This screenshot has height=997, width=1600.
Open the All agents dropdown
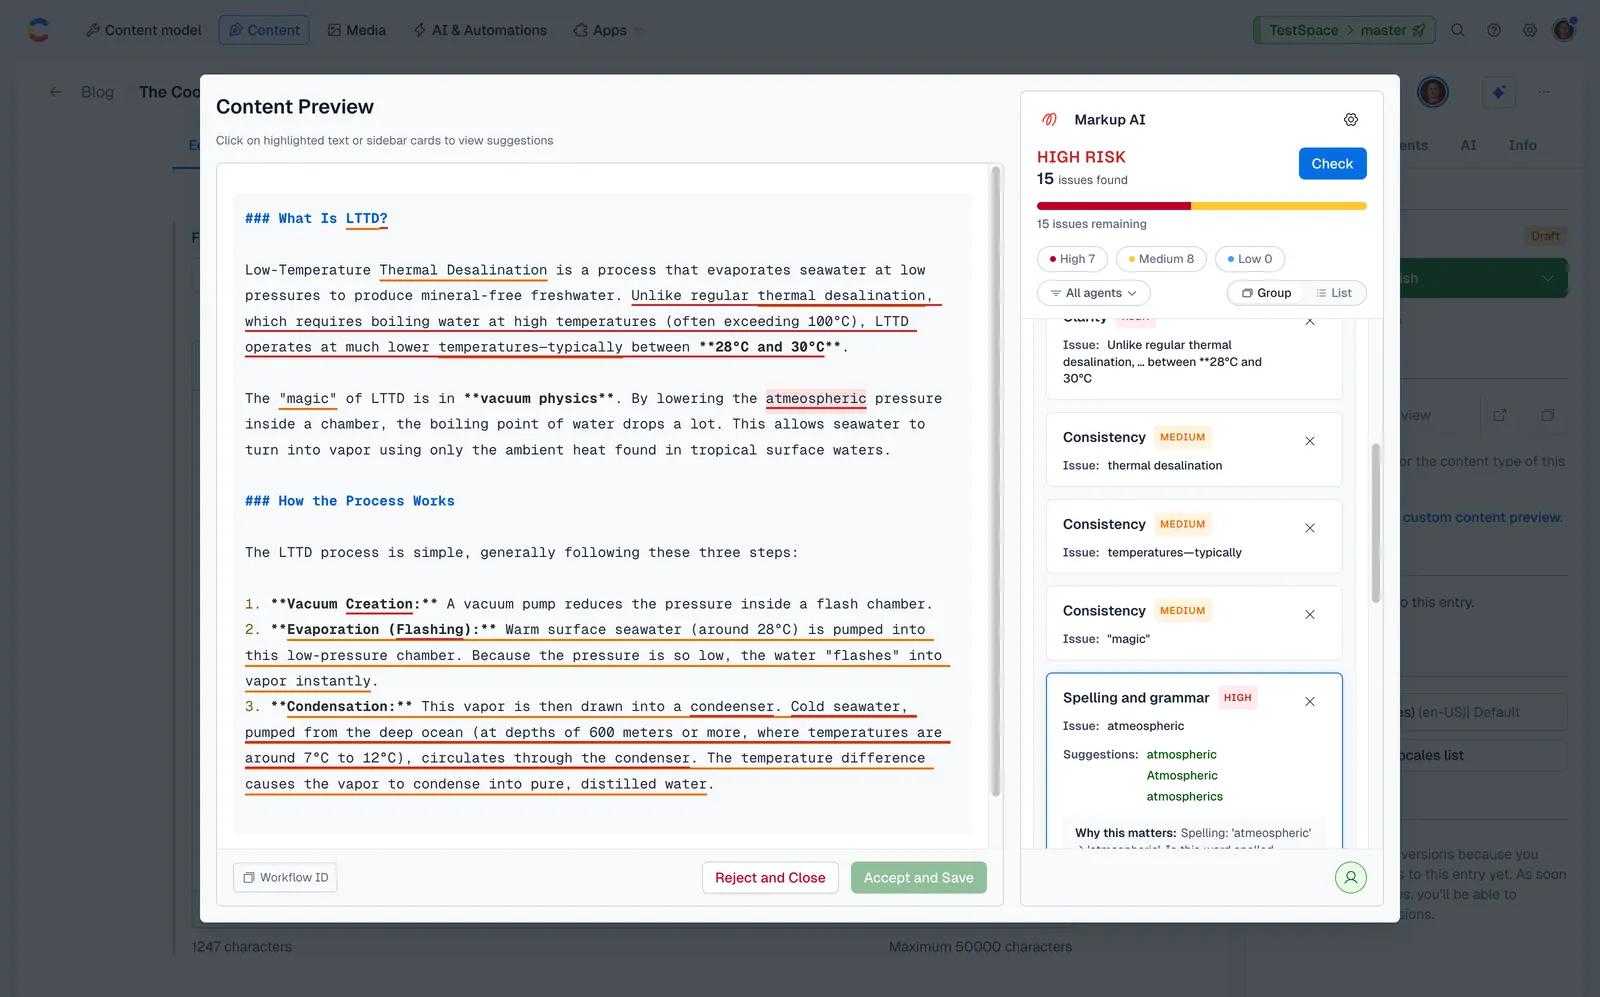(x=1094, y=293)
